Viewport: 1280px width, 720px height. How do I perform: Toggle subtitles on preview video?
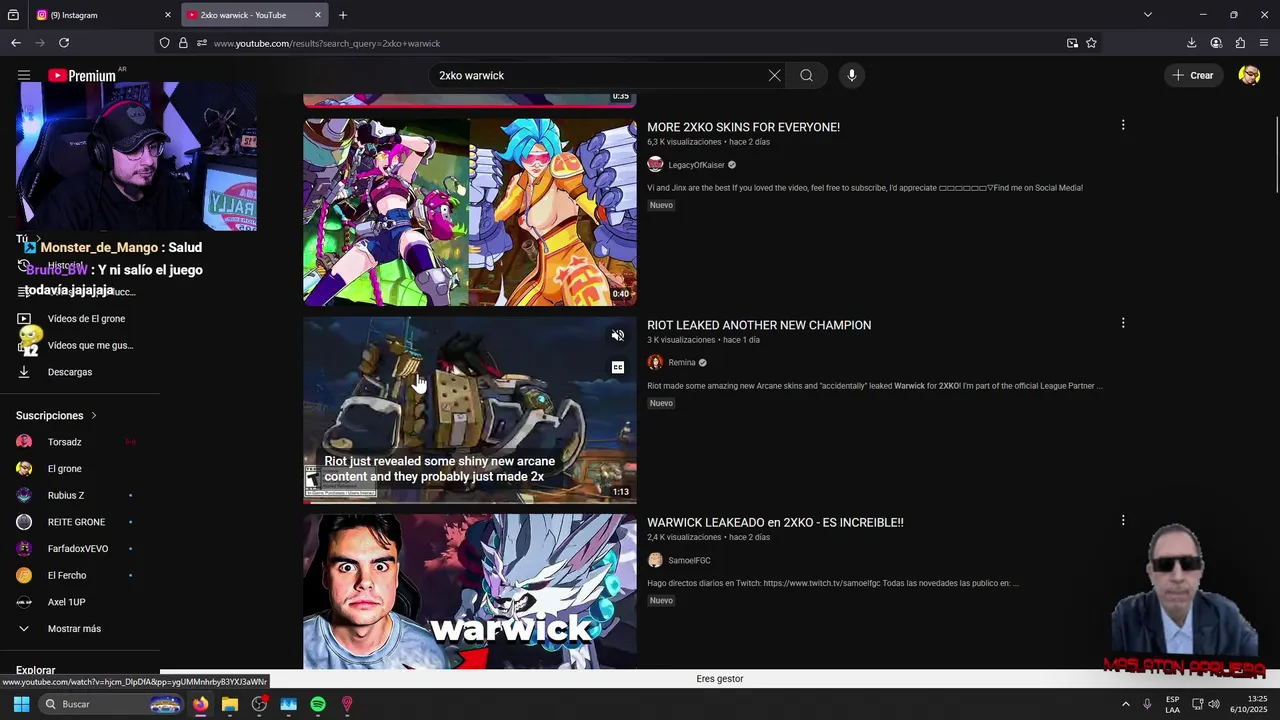[618, 367]
